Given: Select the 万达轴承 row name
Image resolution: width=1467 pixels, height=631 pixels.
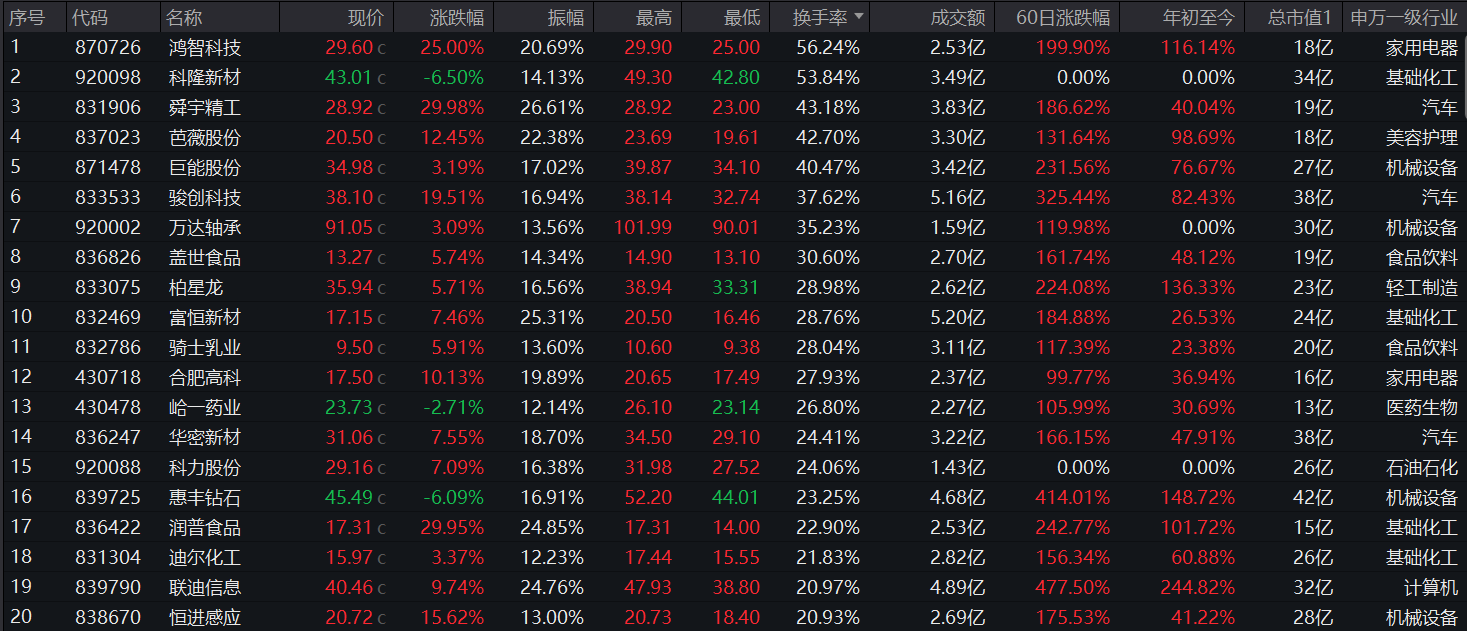Looking at the screenshot, I should pos(205,227).
